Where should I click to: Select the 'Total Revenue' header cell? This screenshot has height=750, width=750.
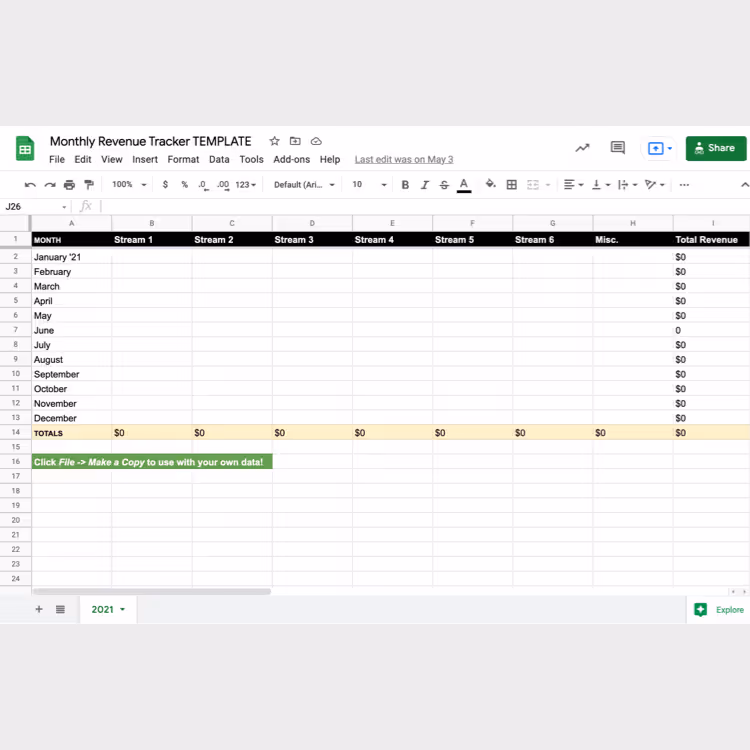tap(711, 240)
